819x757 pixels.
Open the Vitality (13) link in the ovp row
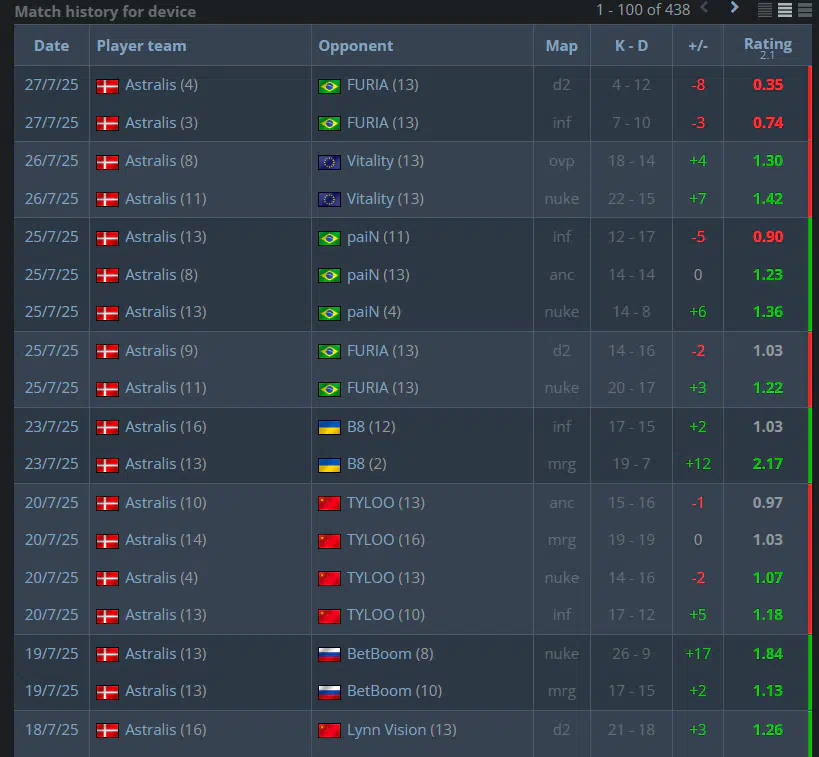[x=385, y=161]
